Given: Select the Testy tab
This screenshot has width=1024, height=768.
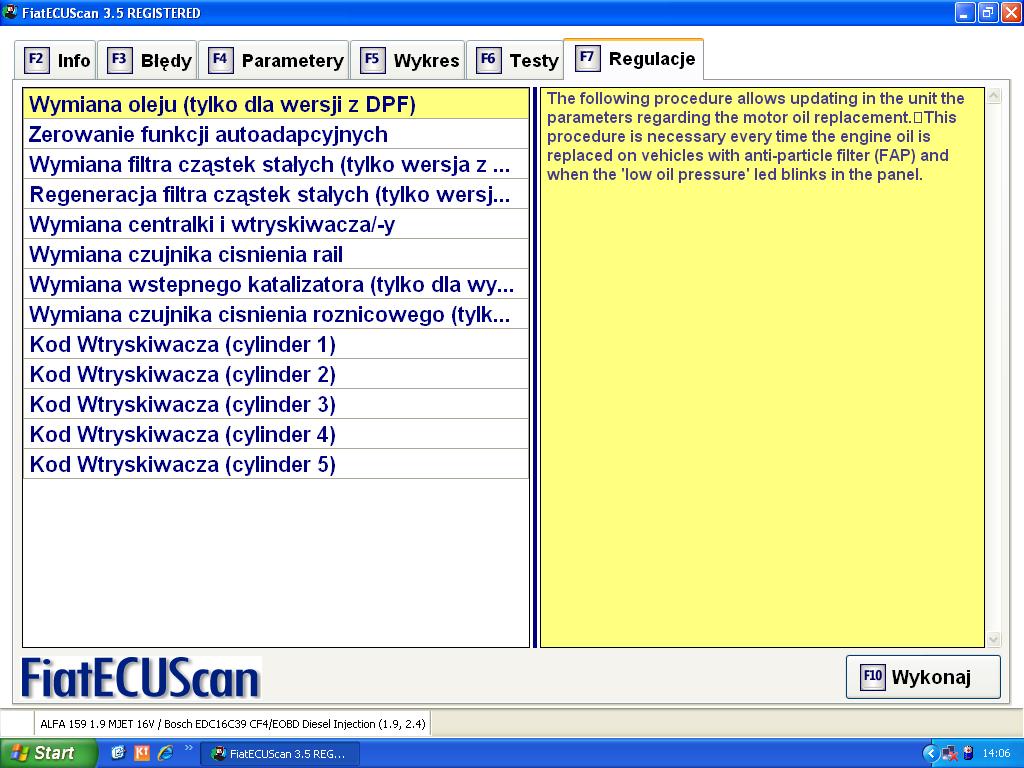Looking at the screenshot, I should pyautogui.click(x=515, y=60).
